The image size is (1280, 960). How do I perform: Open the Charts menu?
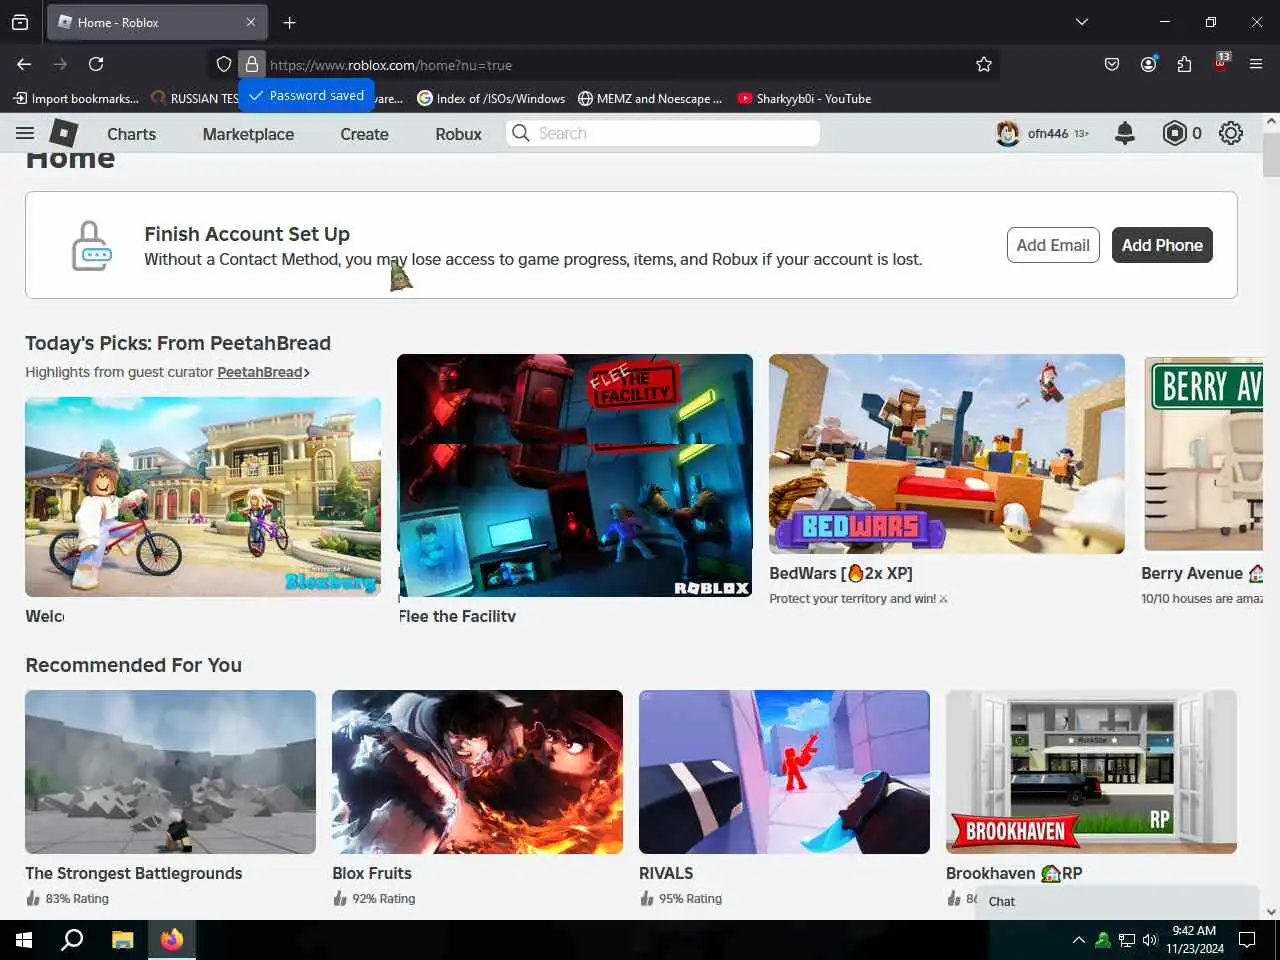132,134
